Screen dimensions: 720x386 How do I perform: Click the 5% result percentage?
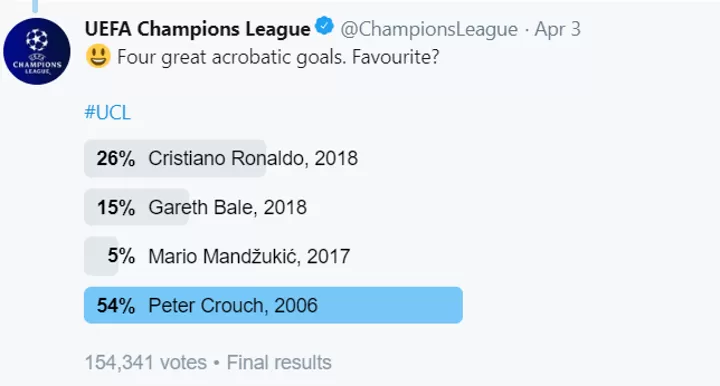click(121, 256)
